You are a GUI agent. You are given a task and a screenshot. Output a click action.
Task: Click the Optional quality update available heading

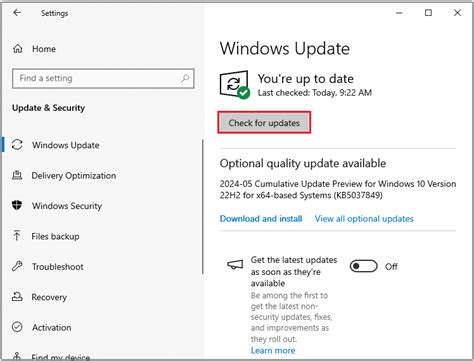[x=303, y=163]
